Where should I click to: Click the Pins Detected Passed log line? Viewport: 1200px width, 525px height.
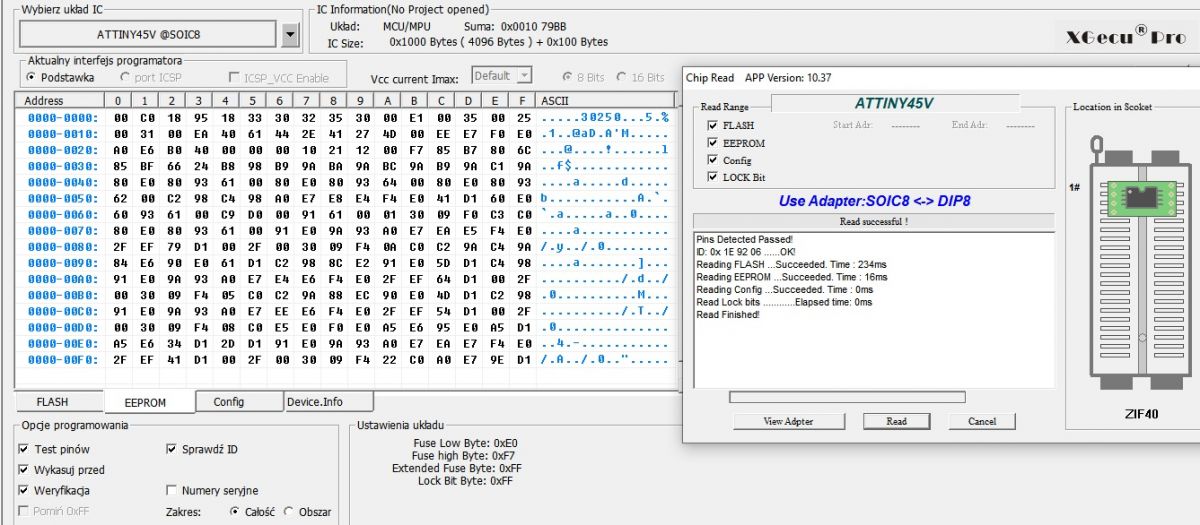744,240
